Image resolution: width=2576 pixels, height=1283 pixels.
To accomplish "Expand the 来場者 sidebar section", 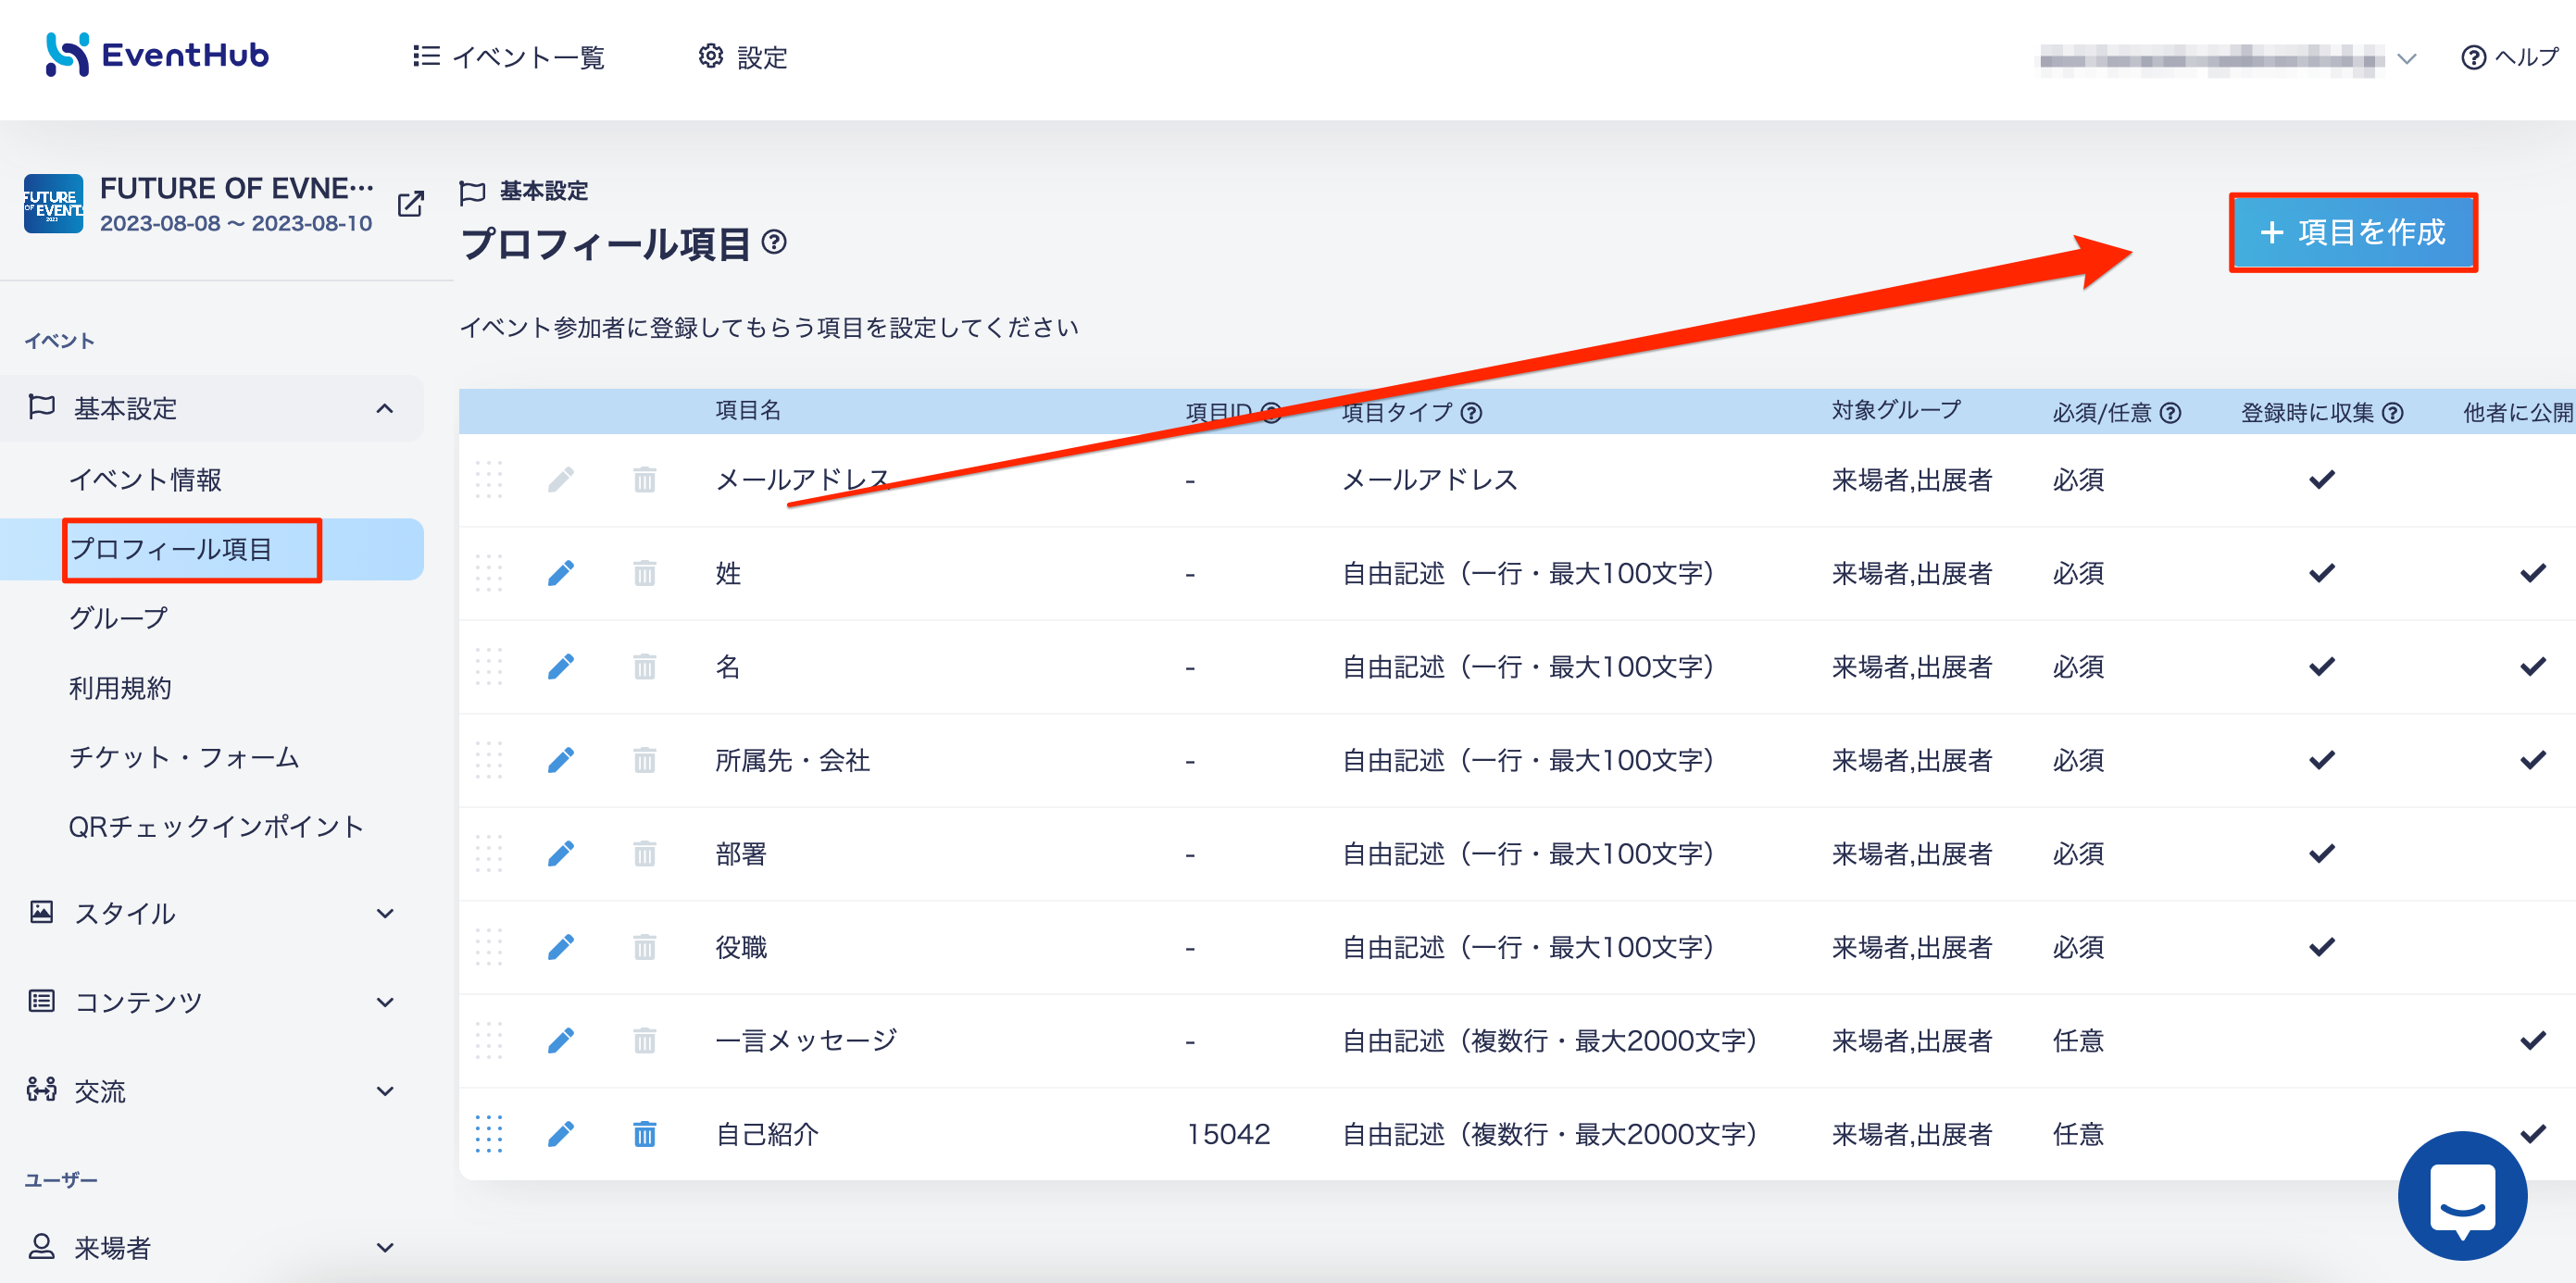I will click(x=212, y=1247).
